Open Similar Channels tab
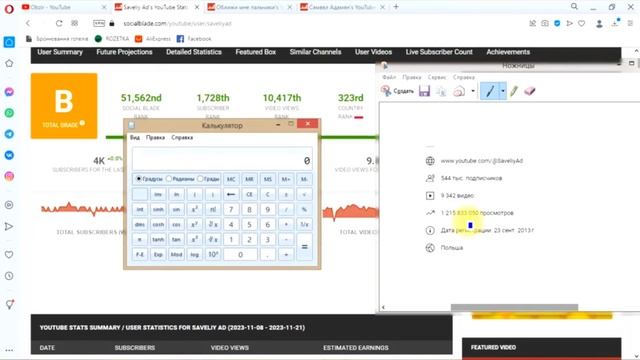Viewport: 640px width, 360px height. (x=315, y=52)
